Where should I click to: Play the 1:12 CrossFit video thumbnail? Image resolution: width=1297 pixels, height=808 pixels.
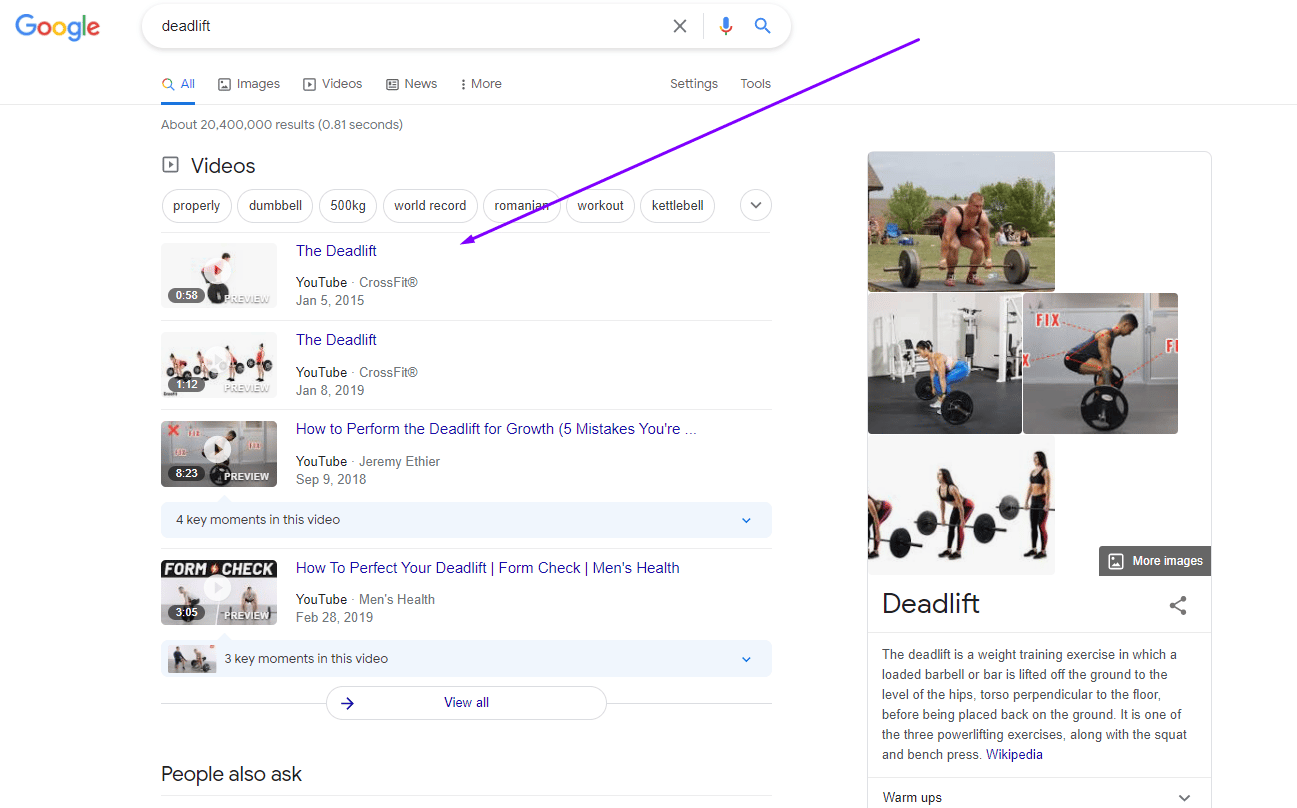pos(219,365)
